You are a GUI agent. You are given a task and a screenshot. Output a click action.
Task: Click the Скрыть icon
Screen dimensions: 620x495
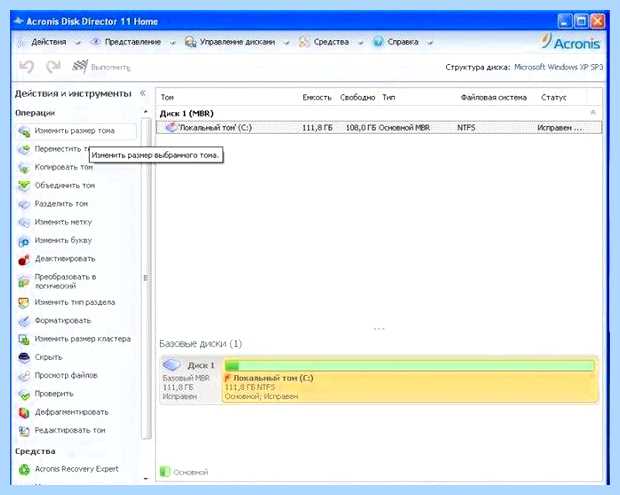coord(24,357)
